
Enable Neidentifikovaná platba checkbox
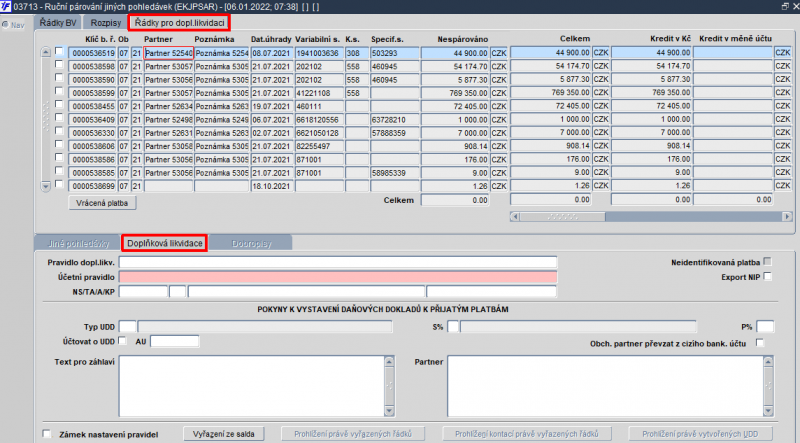coord(767,261)
